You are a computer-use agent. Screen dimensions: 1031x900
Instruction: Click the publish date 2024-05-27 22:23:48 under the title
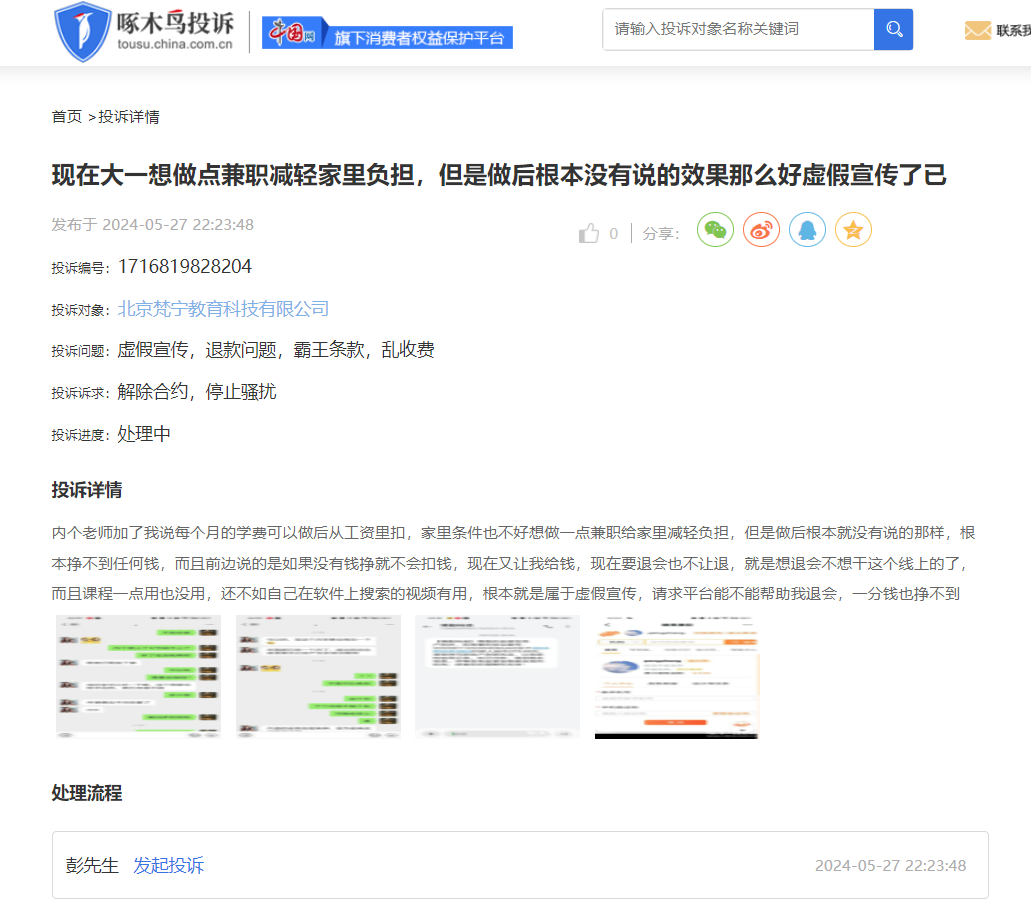[x=178, y=225]
